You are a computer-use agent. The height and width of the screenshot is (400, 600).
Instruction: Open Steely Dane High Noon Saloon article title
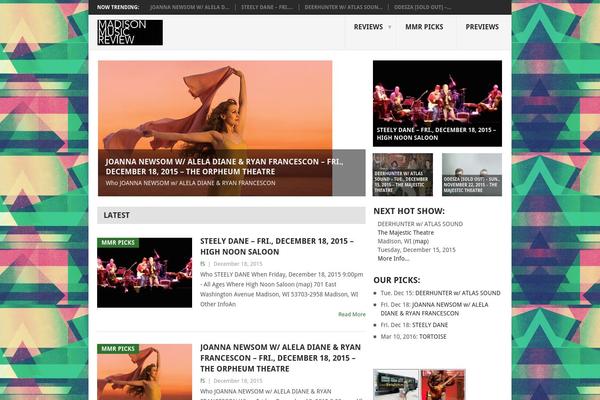[x=277, y=247]
